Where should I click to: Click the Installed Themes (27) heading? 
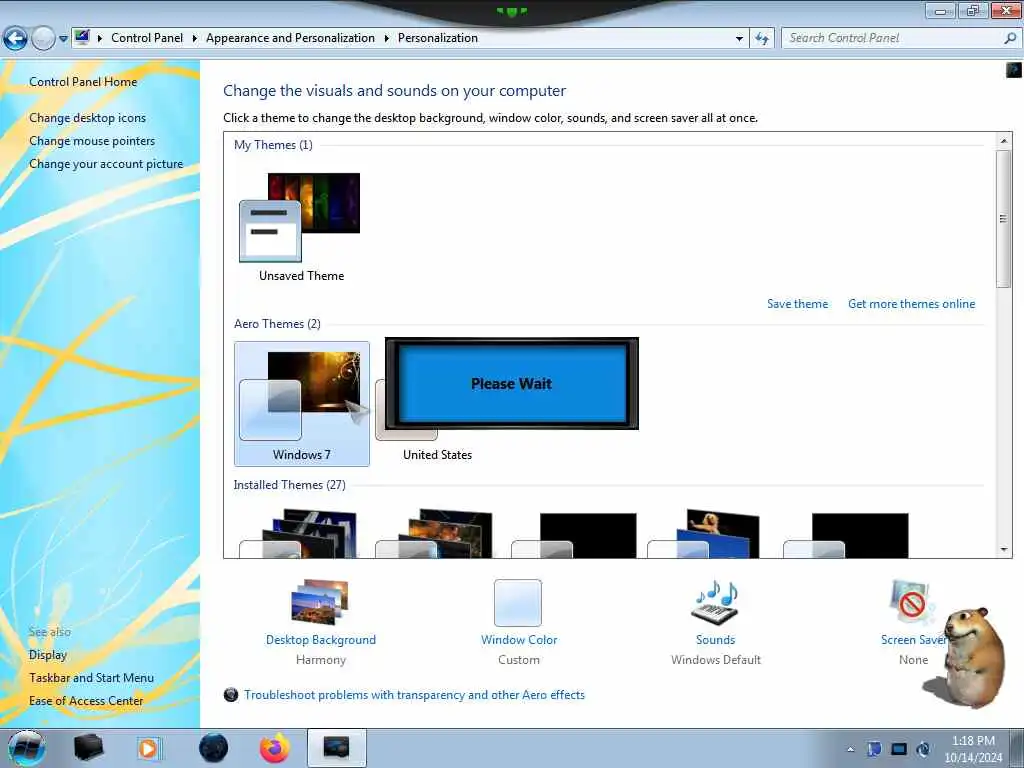289,485
